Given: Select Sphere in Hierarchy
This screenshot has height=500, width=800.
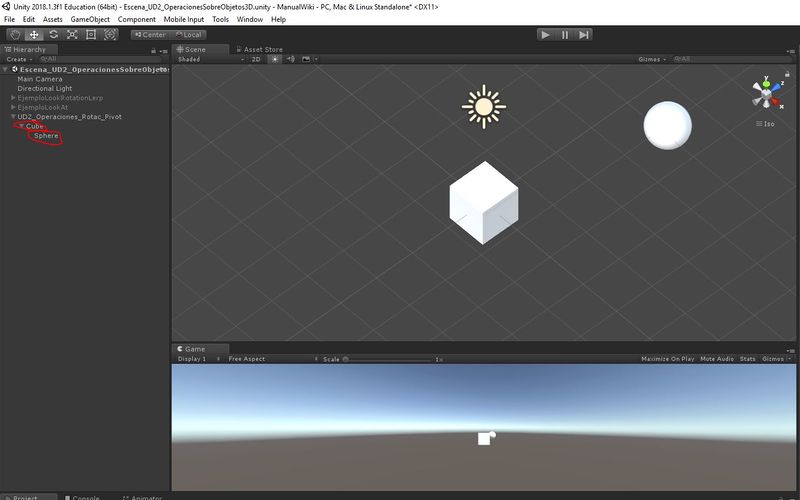Looking at the screenshot, I should pos(46,136).
